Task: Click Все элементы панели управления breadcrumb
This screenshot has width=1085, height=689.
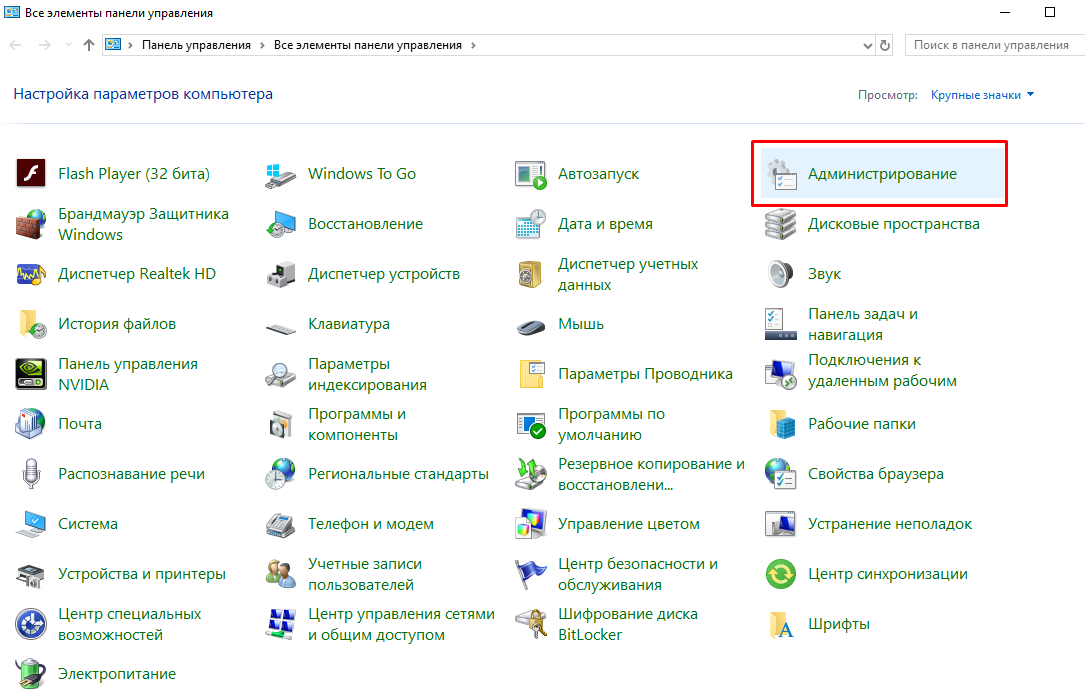Action: 367,45
